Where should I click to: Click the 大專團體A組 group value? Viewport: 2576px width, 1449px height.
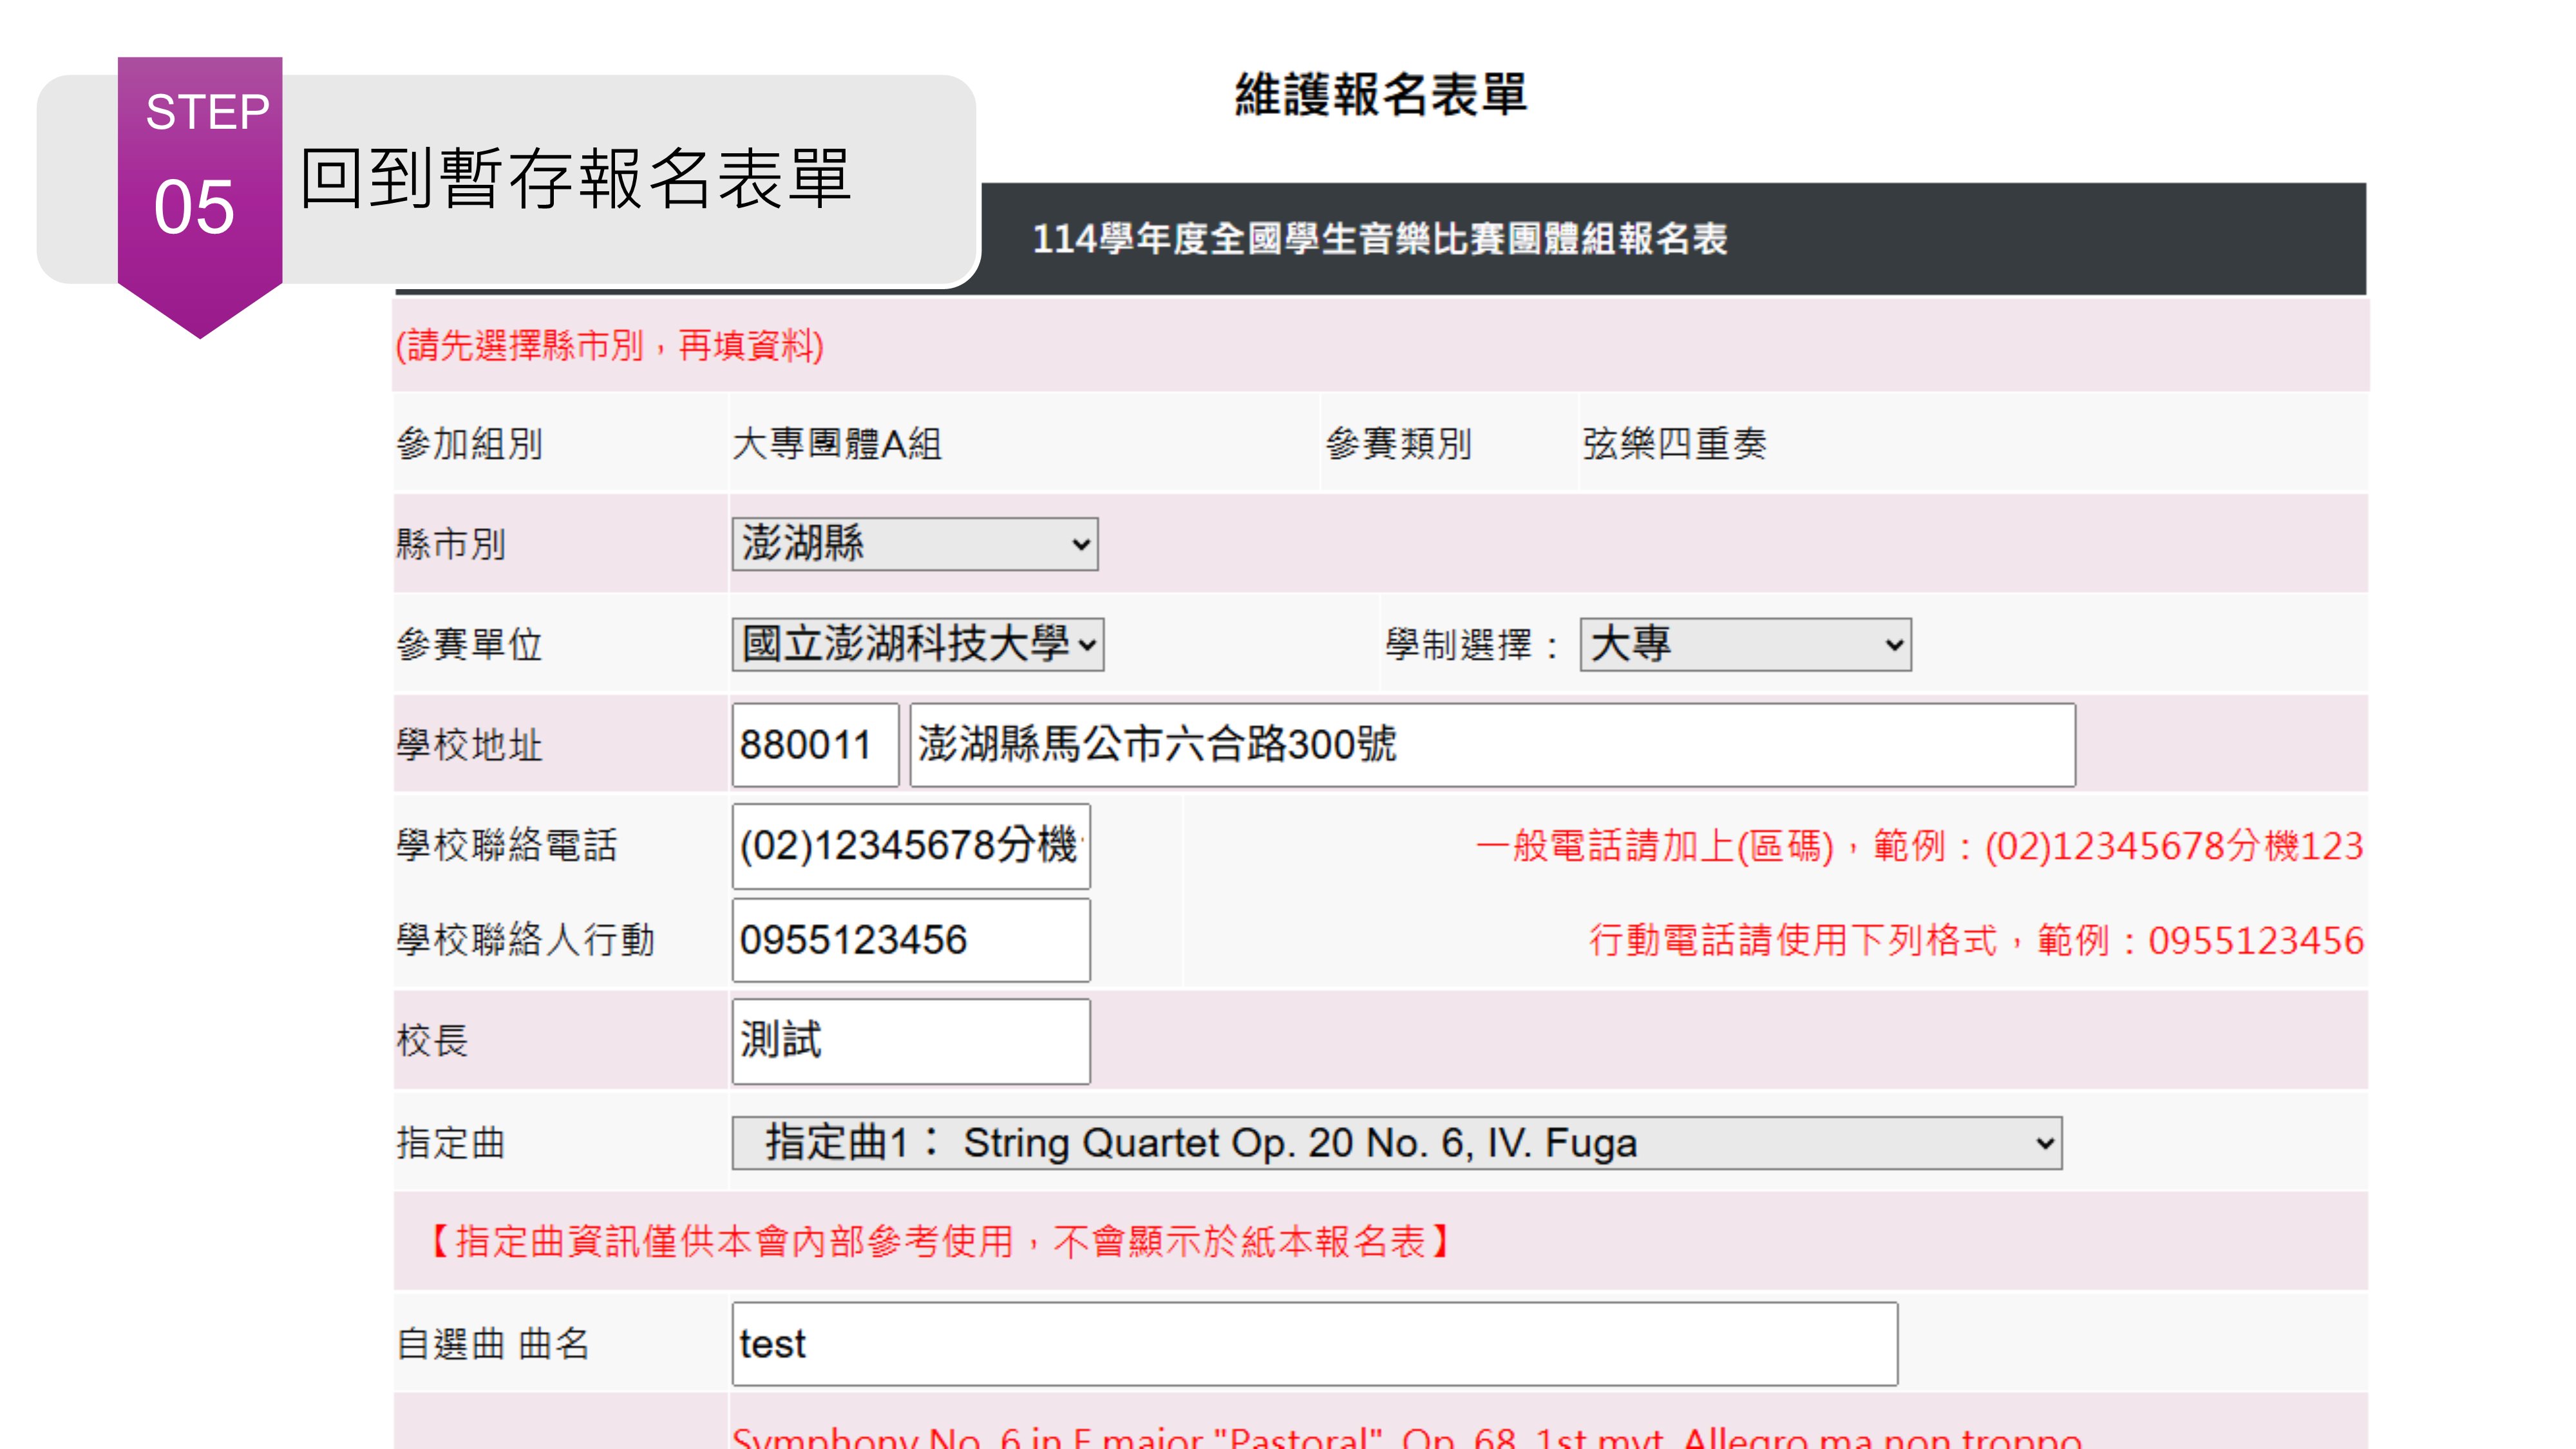[x=837, y=444]
